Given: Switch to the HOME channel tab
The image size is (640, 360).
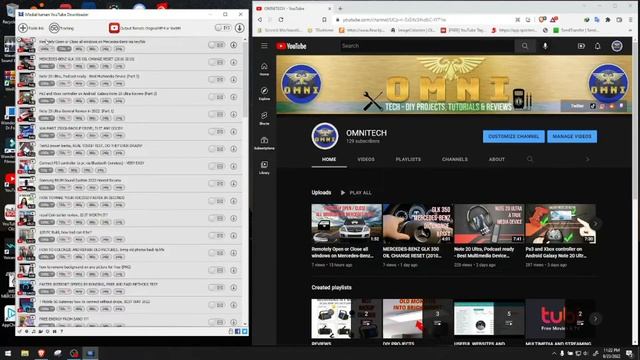Looking at the screenshot, I should coord(329,159).
